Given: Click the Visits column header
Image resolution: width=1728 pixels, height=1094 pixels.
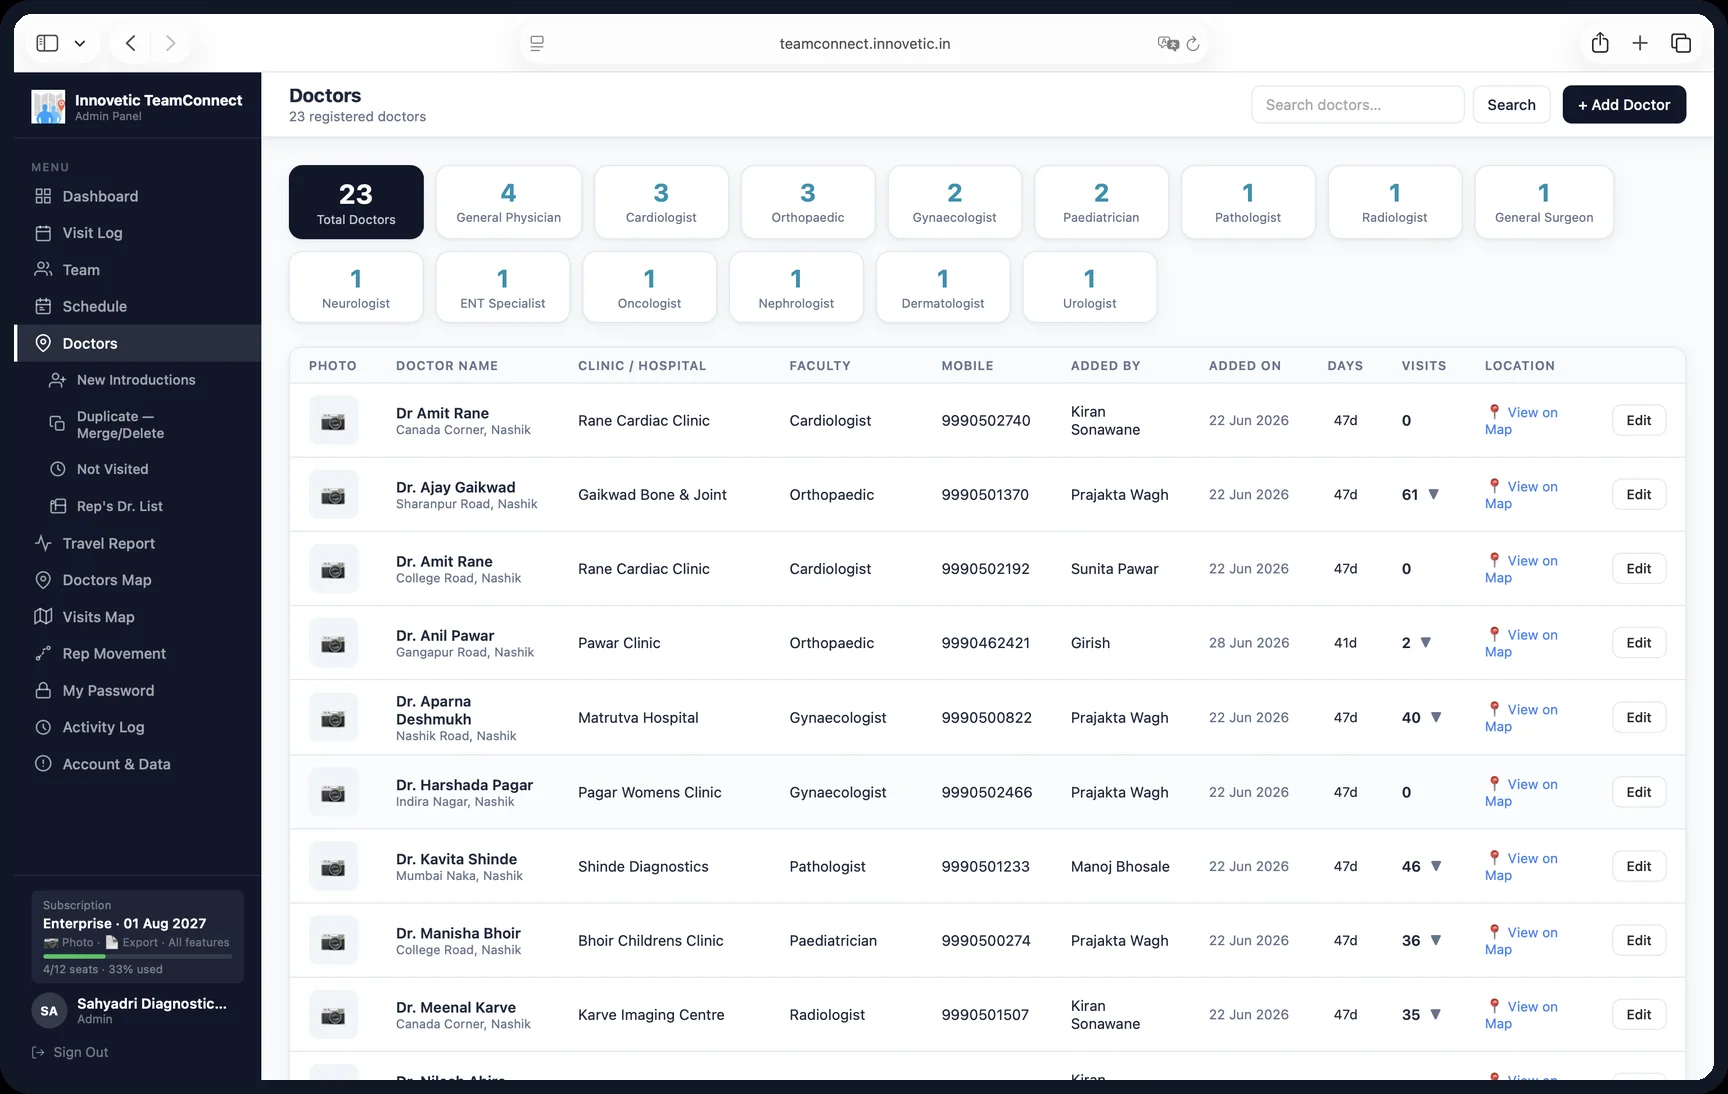Looking at the screenshot, I should pyautogui.click(x=1424, y=366).
